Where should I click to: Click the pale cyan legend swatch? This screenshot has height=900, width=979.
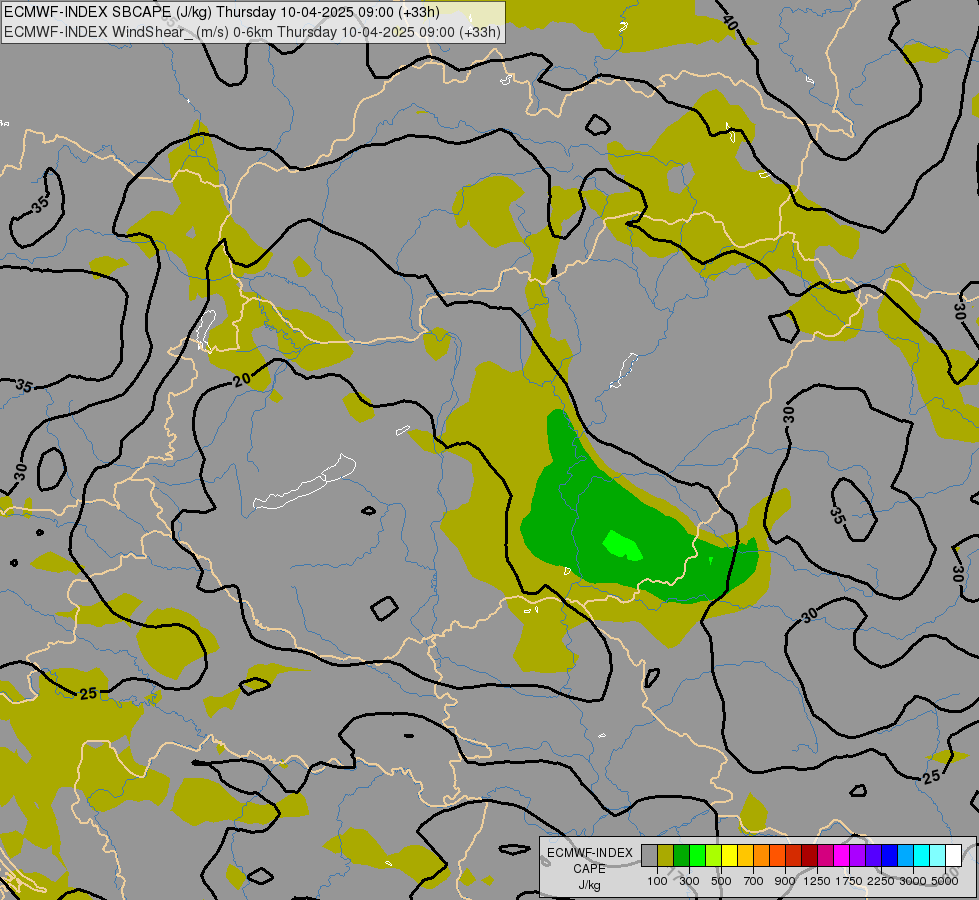coord(937,855)
